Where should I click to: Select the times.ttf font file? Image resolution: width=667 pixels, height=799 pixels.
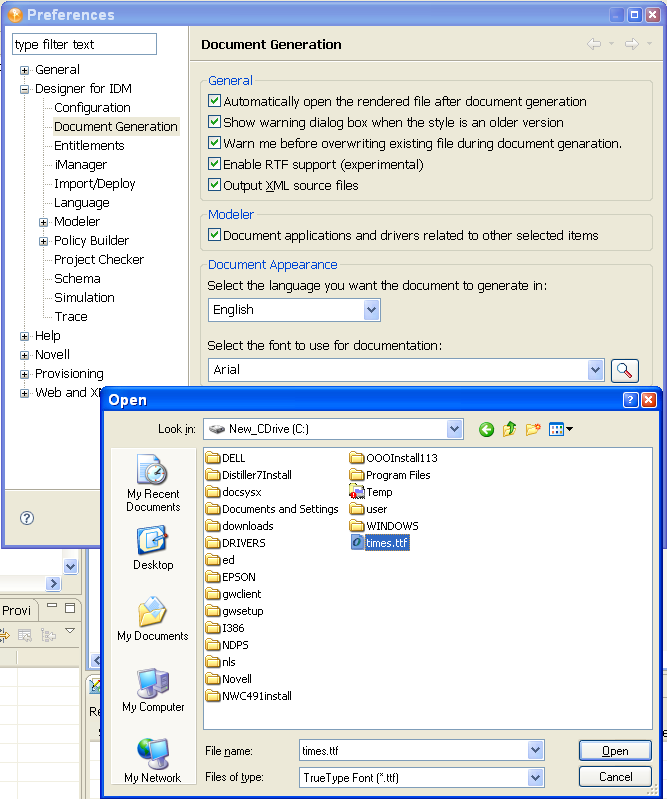pos(380,543)
